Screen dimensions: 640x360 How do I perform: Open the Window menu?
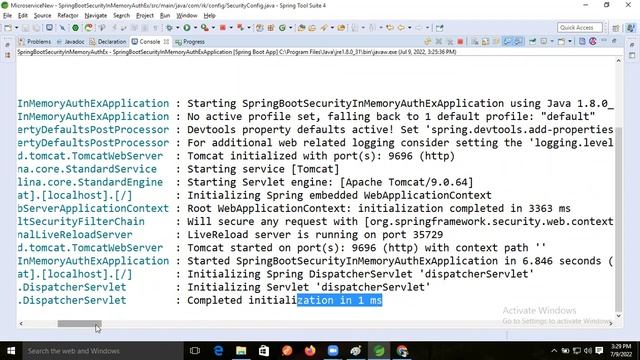tap(187, 16)
